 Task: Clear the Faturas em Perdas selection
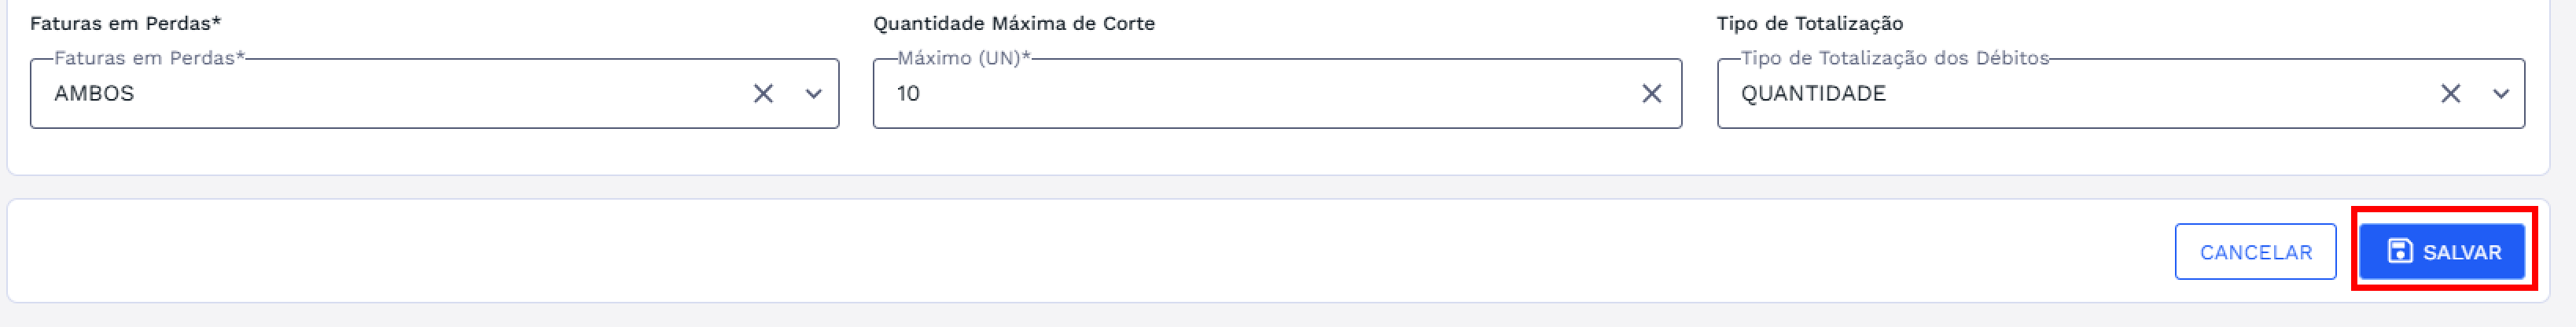click(x=763, y=93)
